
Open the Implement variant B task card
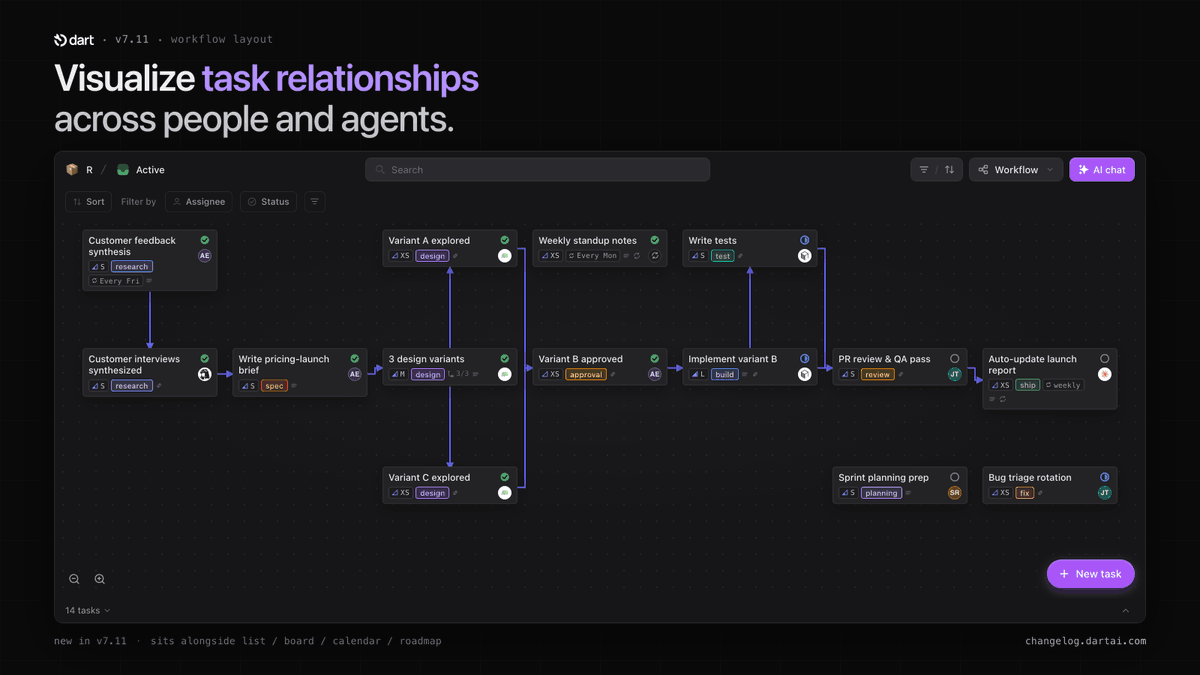click(x=750, y=366)
